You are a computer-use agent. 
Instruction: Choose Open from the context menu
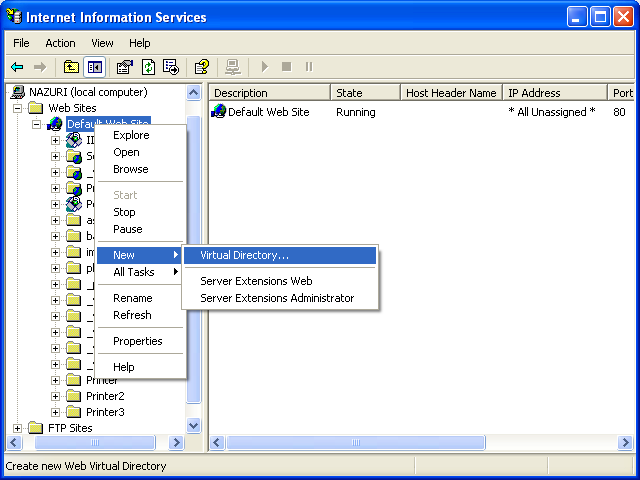[x=139, y=152]
